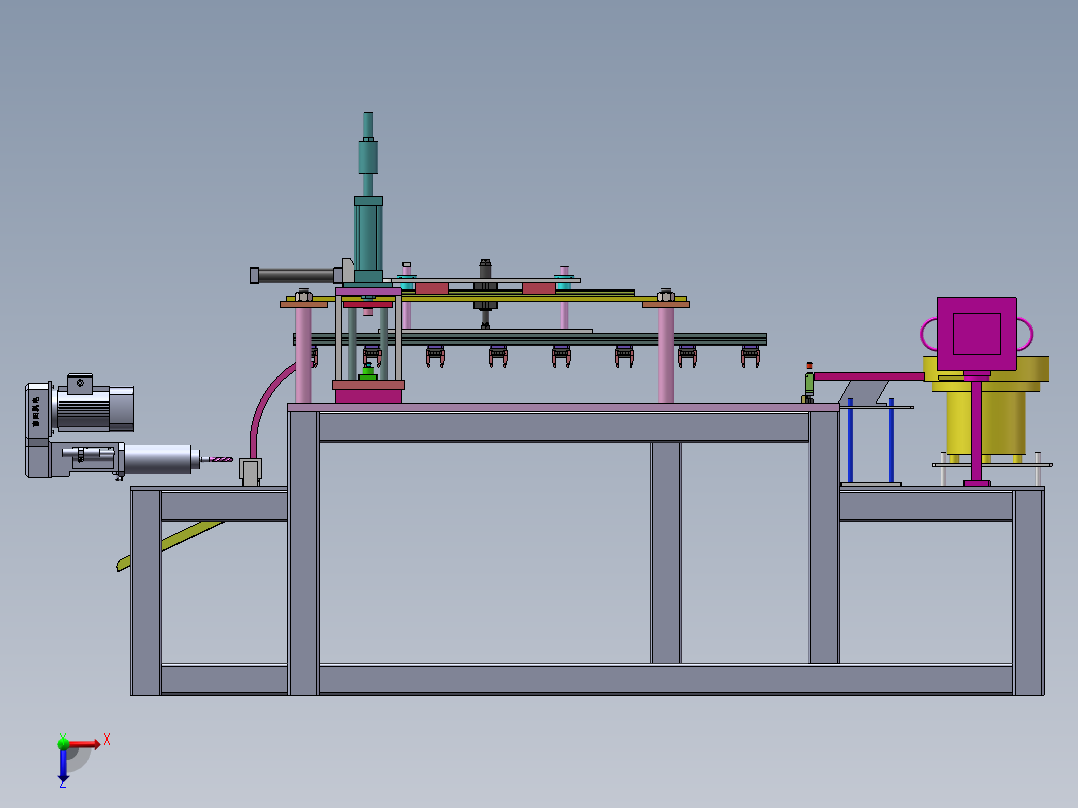Select the right pink support column
The image size is (1078, 808).
pos(666,355)
